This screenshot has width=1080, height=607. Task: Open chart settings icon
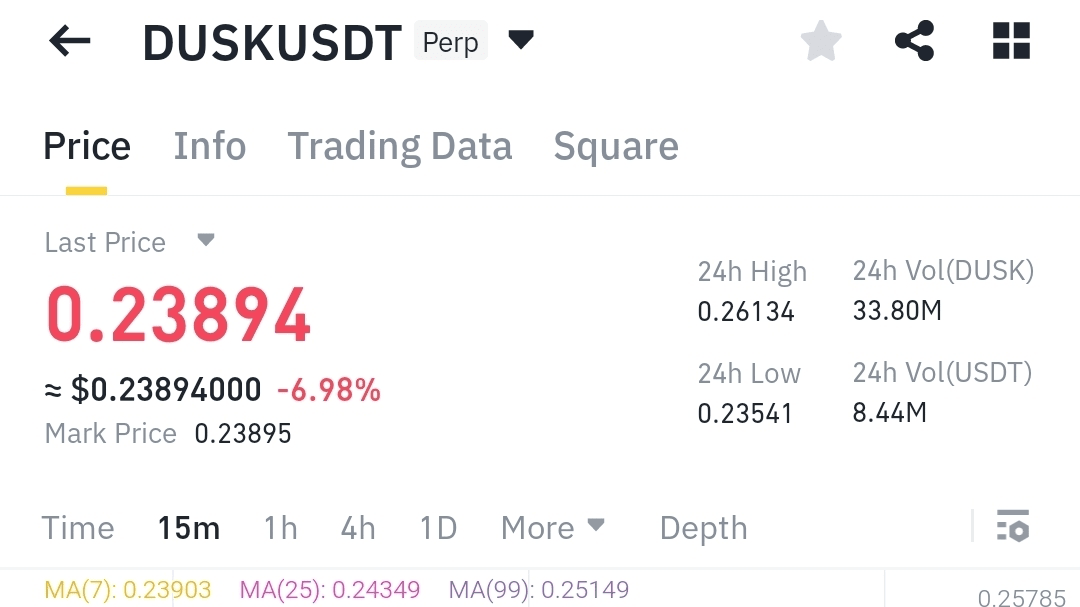click(x=1013, y=526)
